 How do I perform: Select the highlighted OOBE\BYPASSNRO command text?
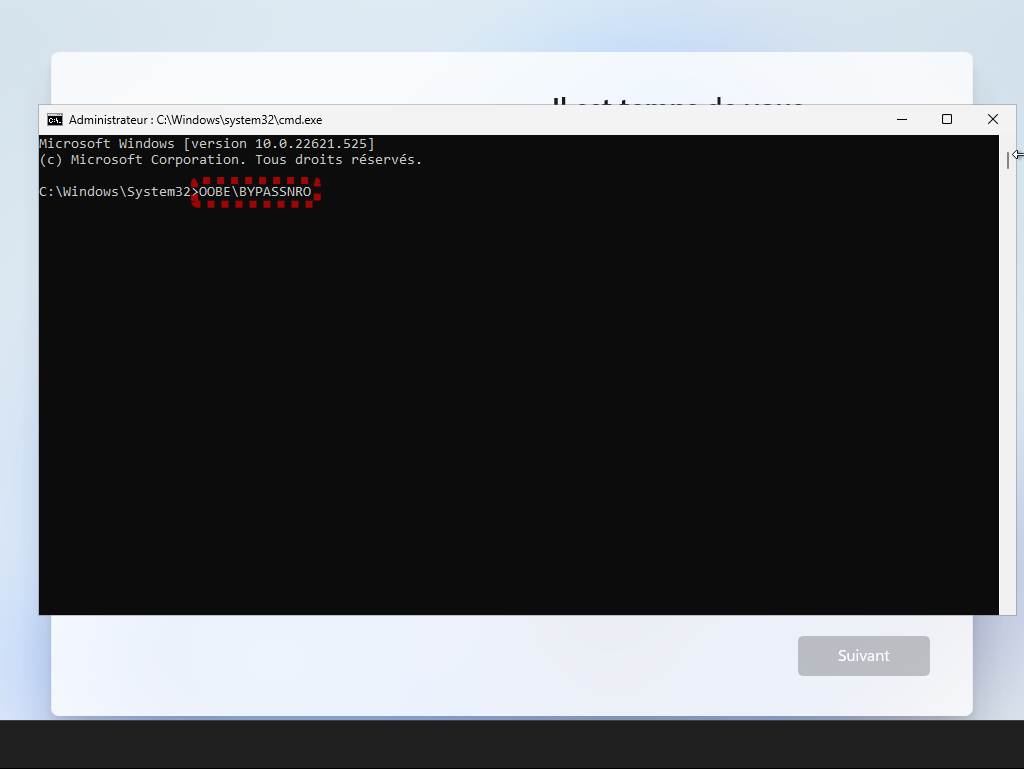[254, 191]
